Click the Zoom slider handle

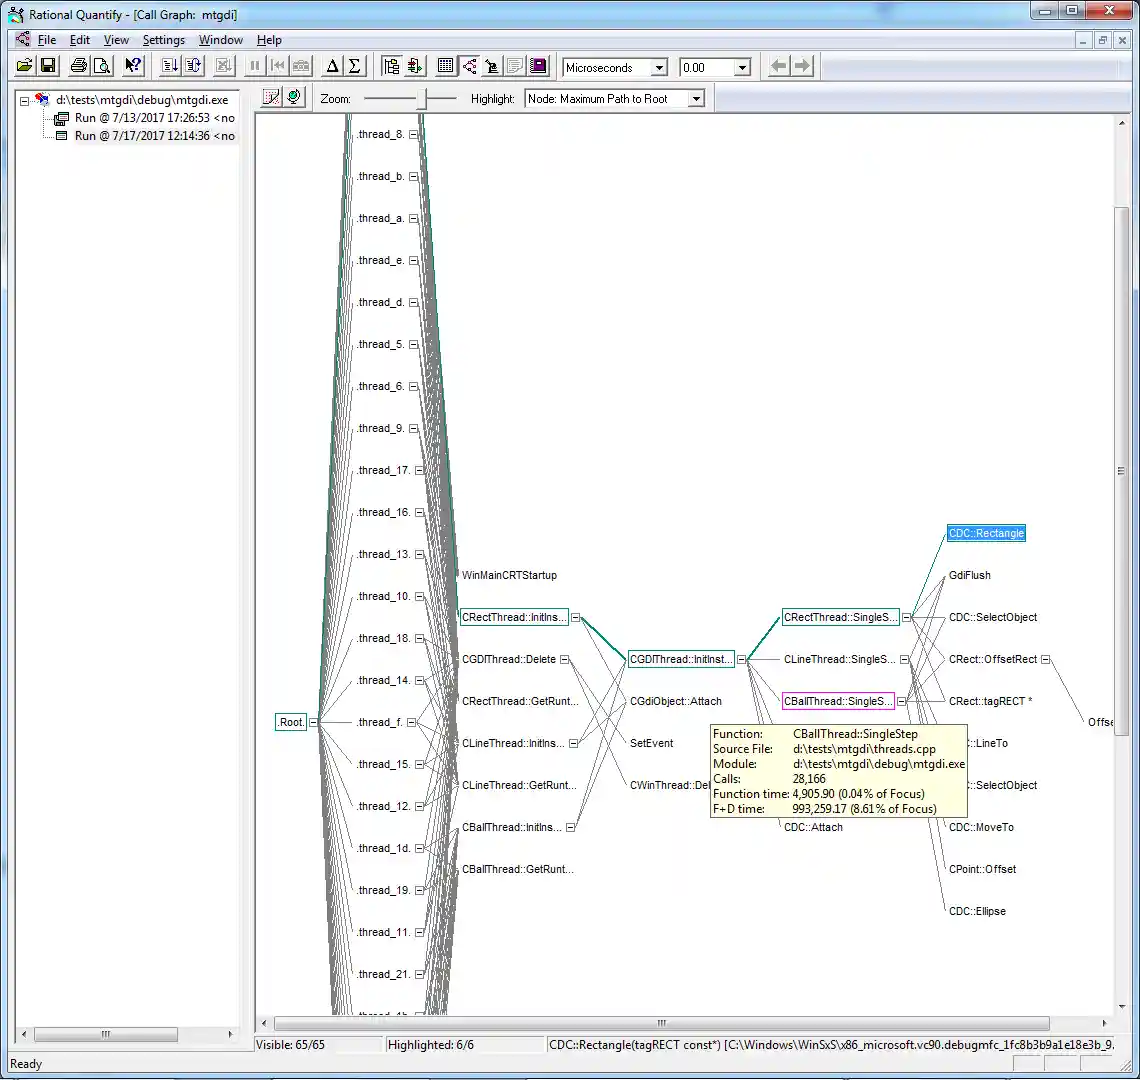coord(422,98)
